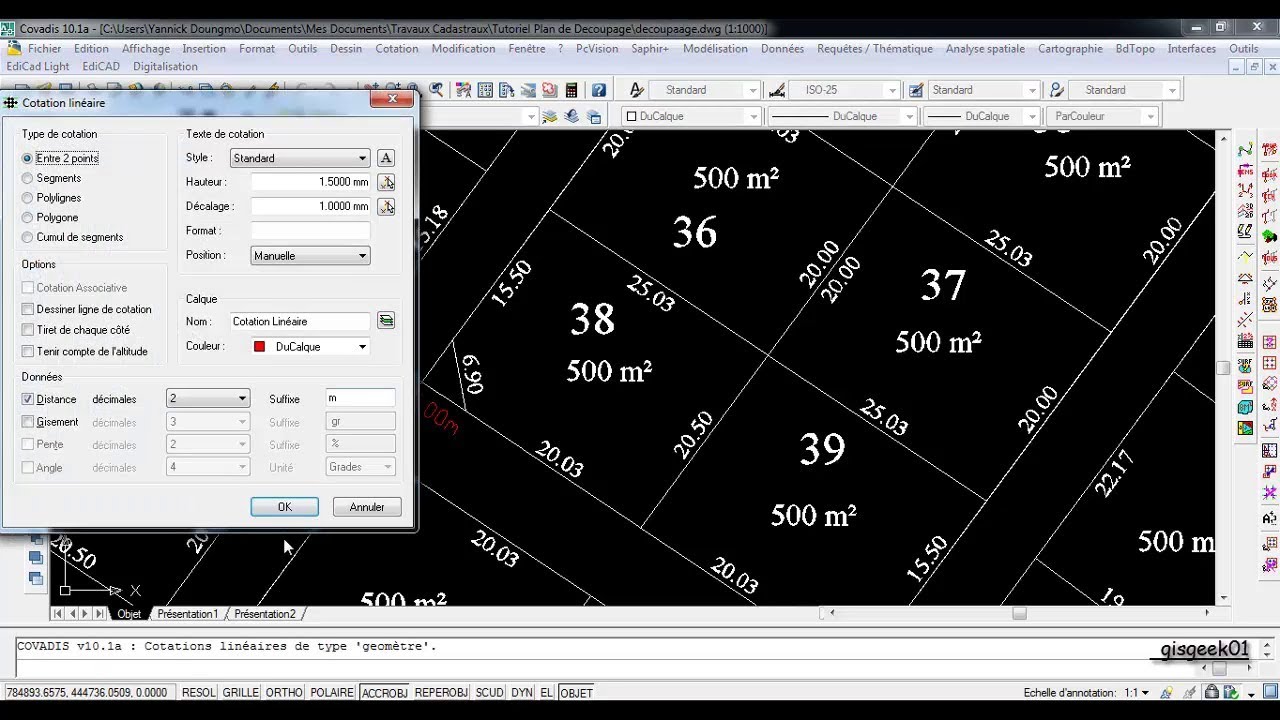
Task: Select the Segments radio button
Action: (x=28, y=178)
